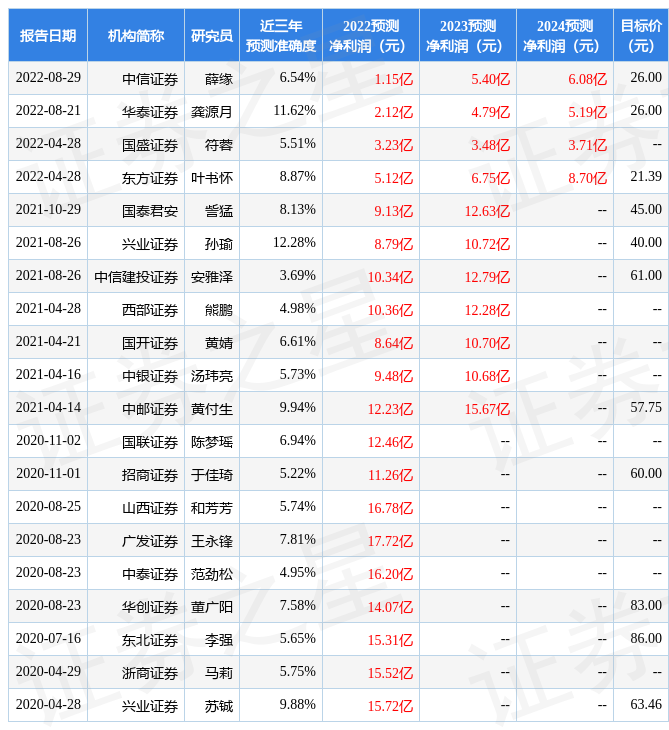Click the 12.63亿 forecast value

pyautogui.click(x=487, y=211)
